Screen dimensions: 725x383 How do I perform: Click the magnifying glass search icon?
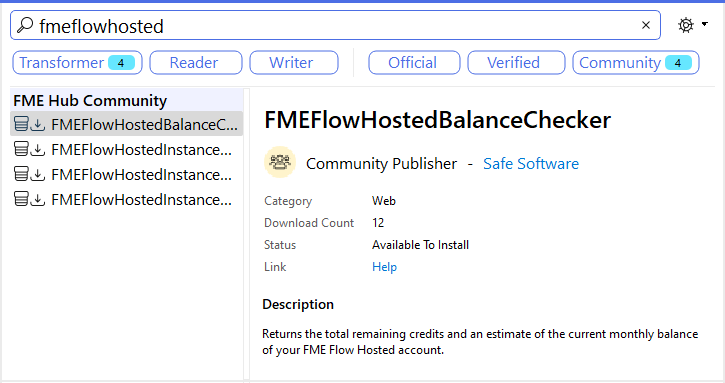(x=25, y=25)
